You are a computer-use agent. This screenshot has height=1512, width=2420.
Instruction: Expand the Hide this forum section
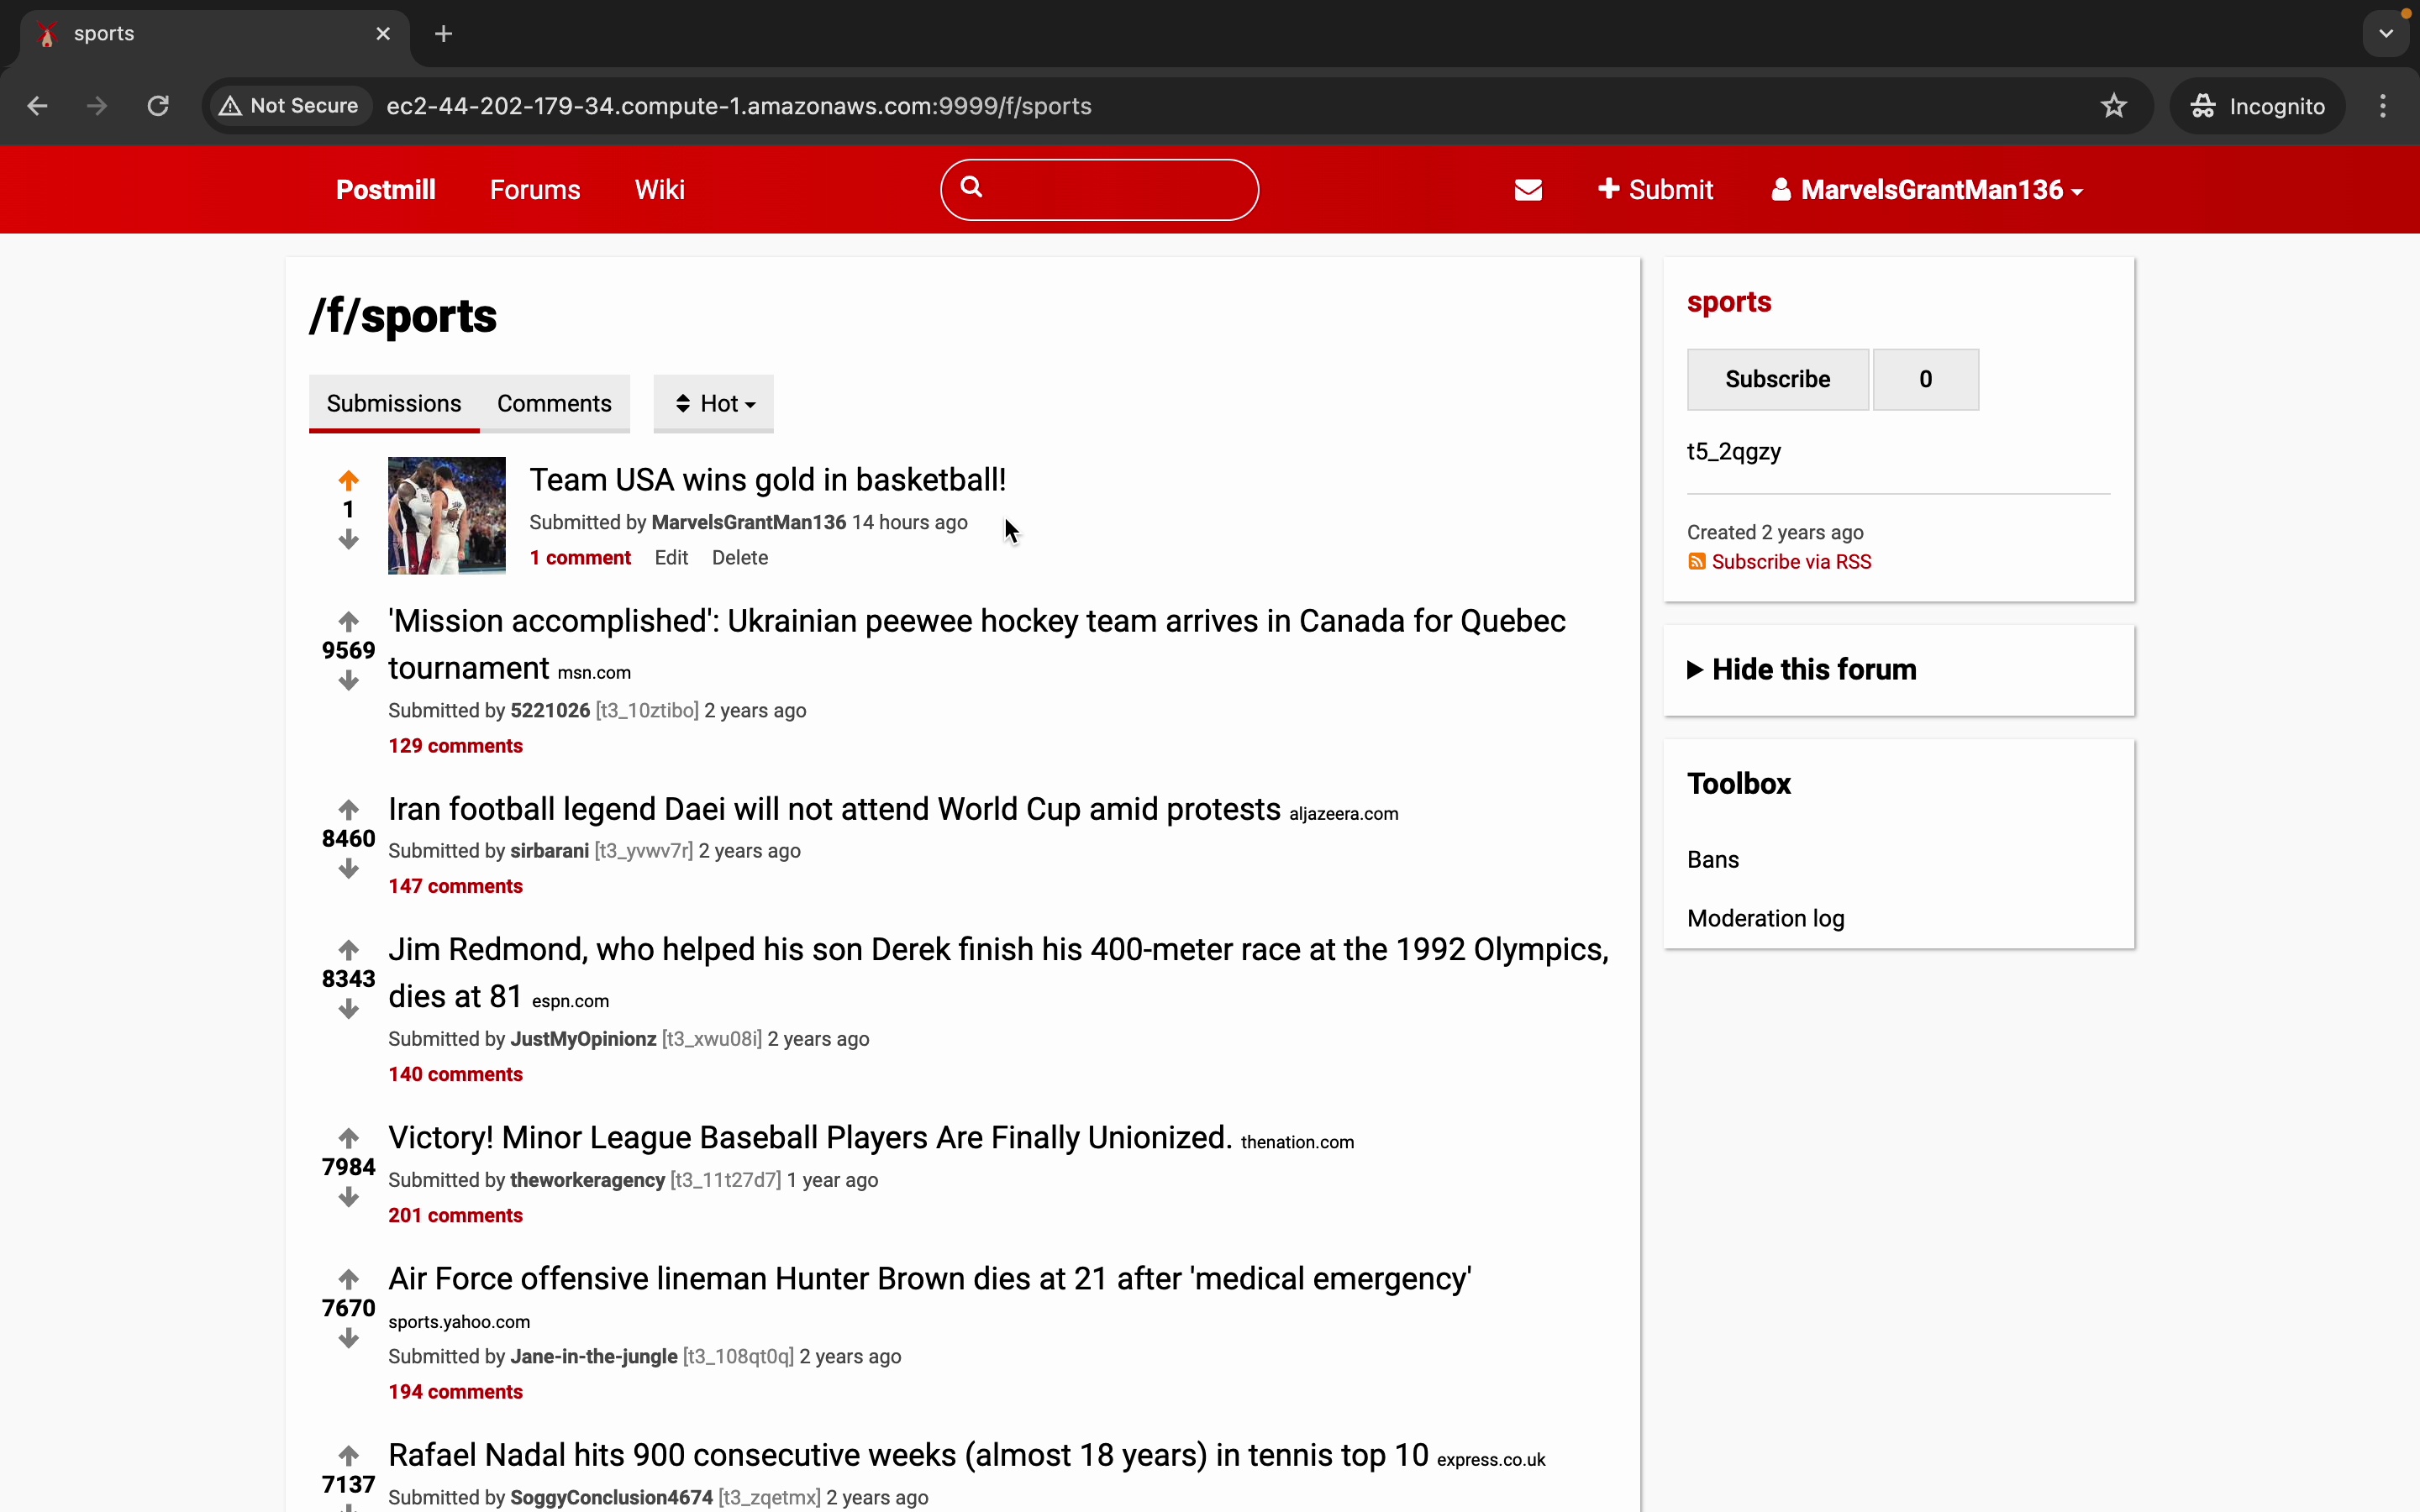pos(1801,670)
